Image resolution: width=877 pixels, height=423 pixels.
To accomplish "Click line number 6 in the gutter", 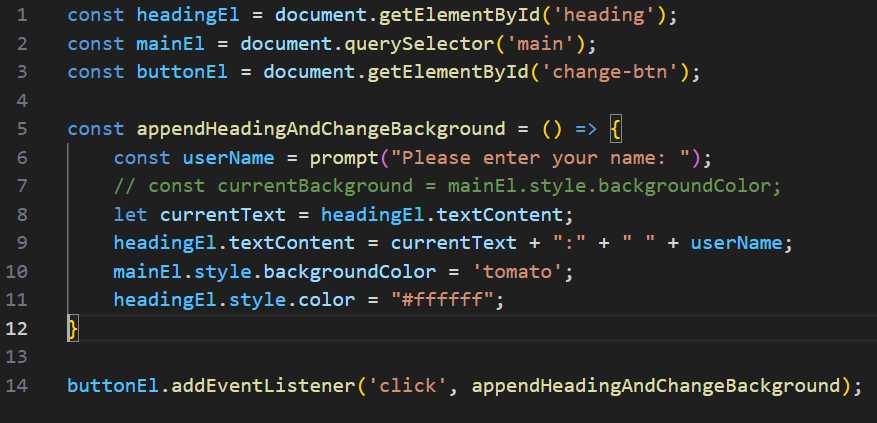I will (x=22, y=158).
